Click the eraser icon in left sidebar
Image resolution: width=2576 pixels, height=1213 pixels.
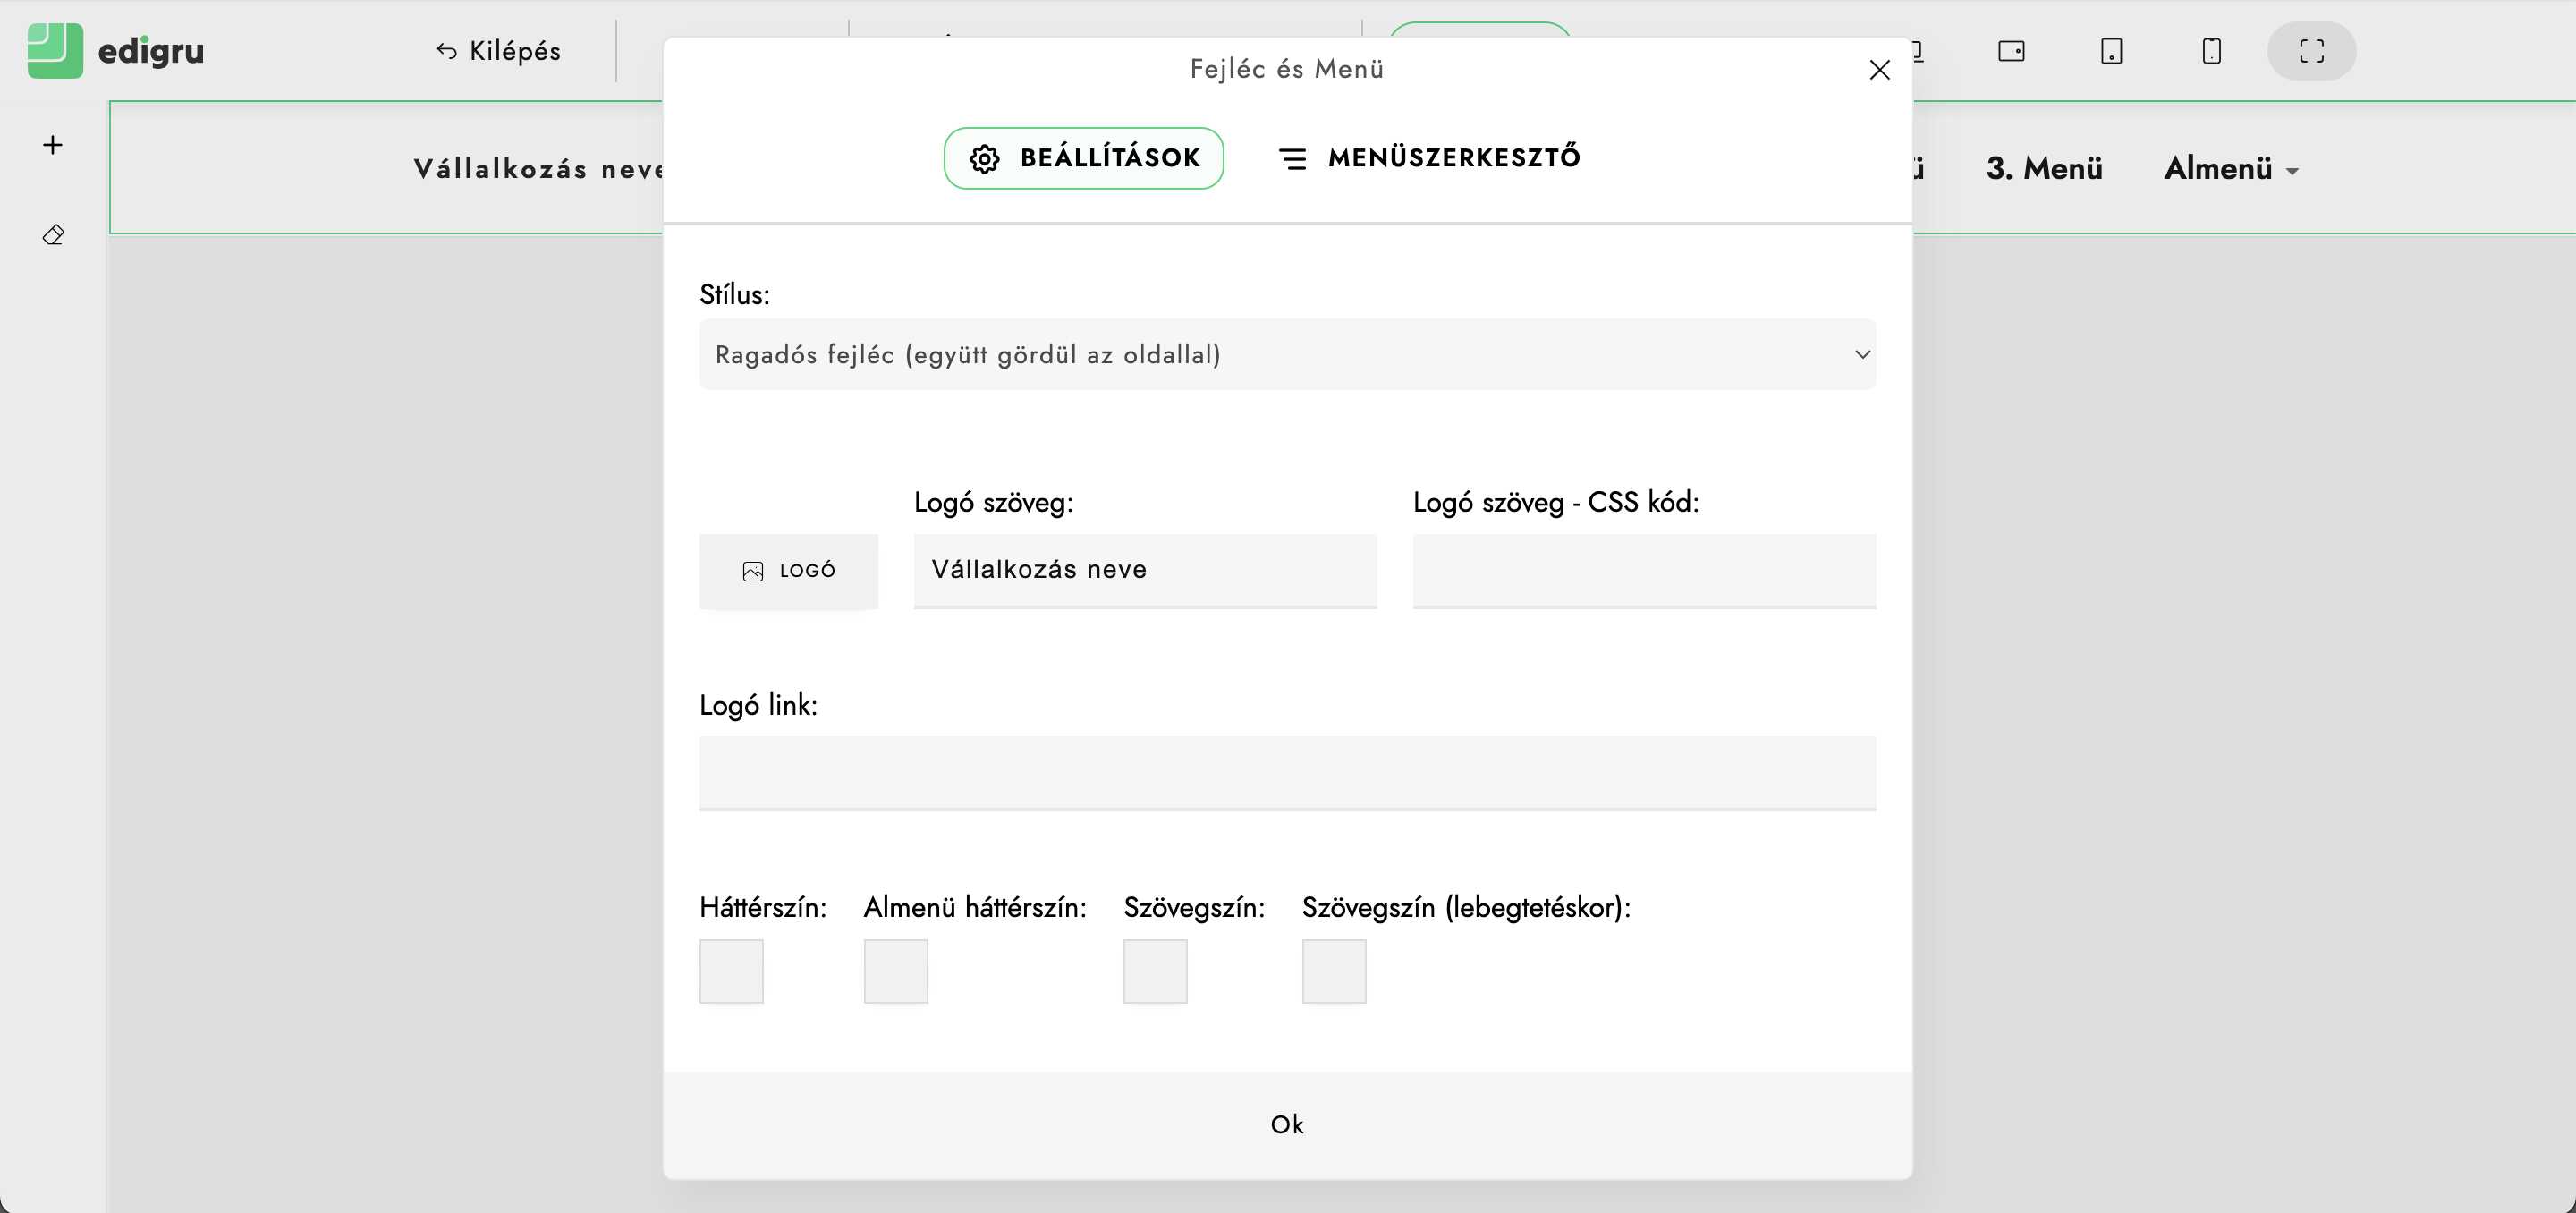[53, 235]
